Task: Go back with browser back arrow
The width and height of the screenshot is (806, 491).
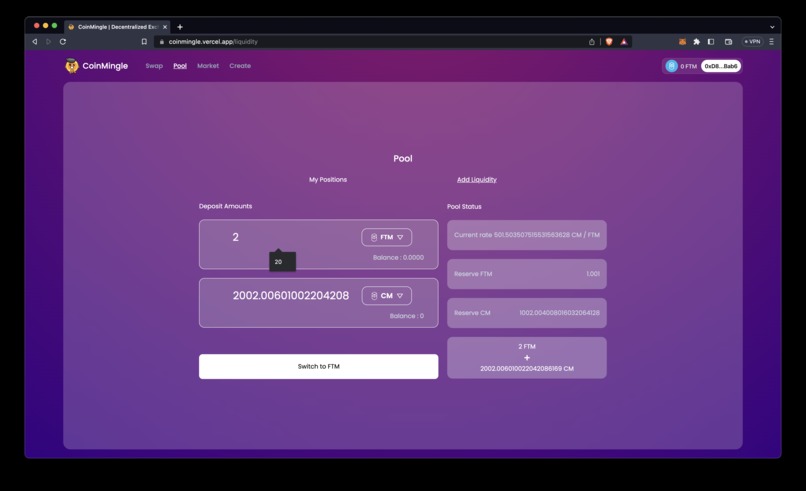Action: (x=34, y=42)
